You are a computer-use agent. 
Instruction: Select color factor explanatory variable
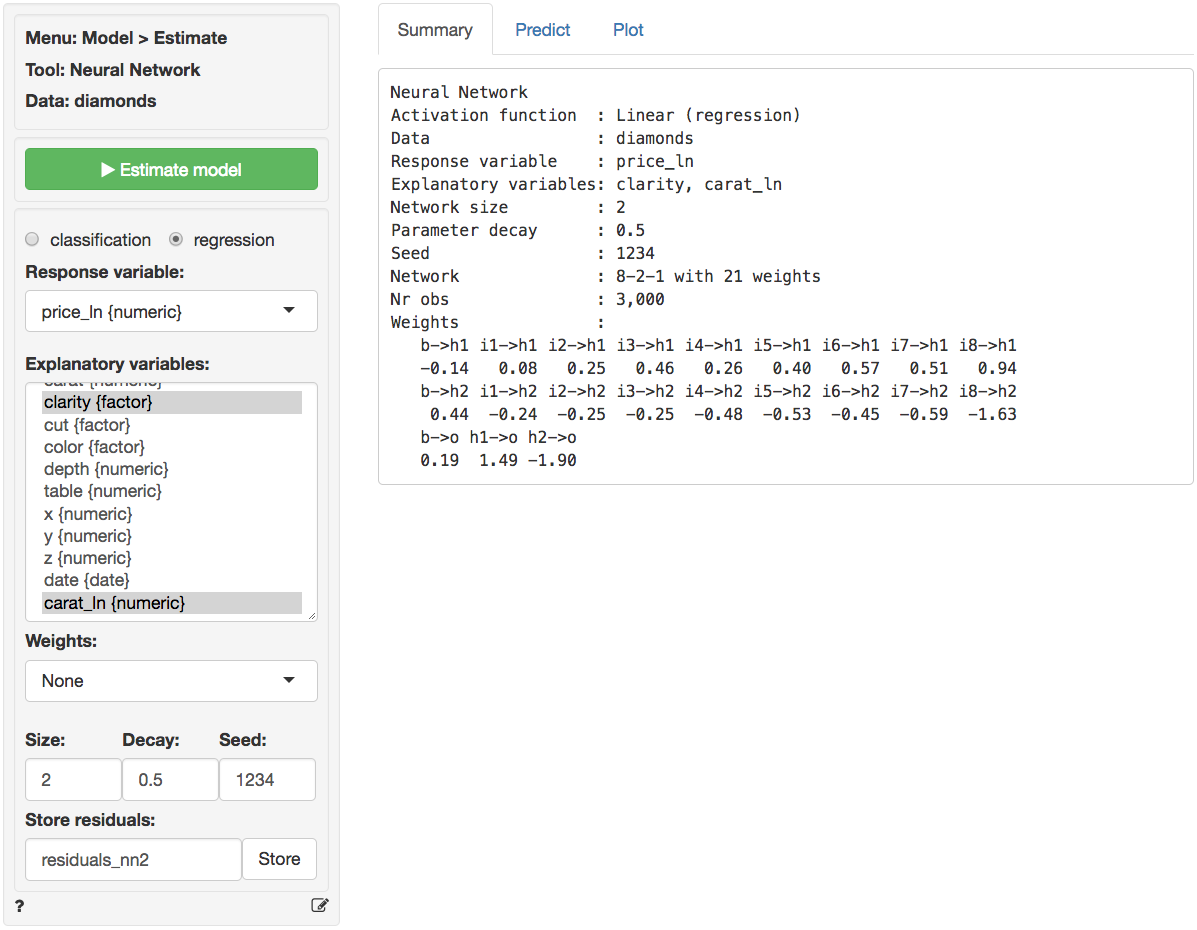[x=94, y=447]
